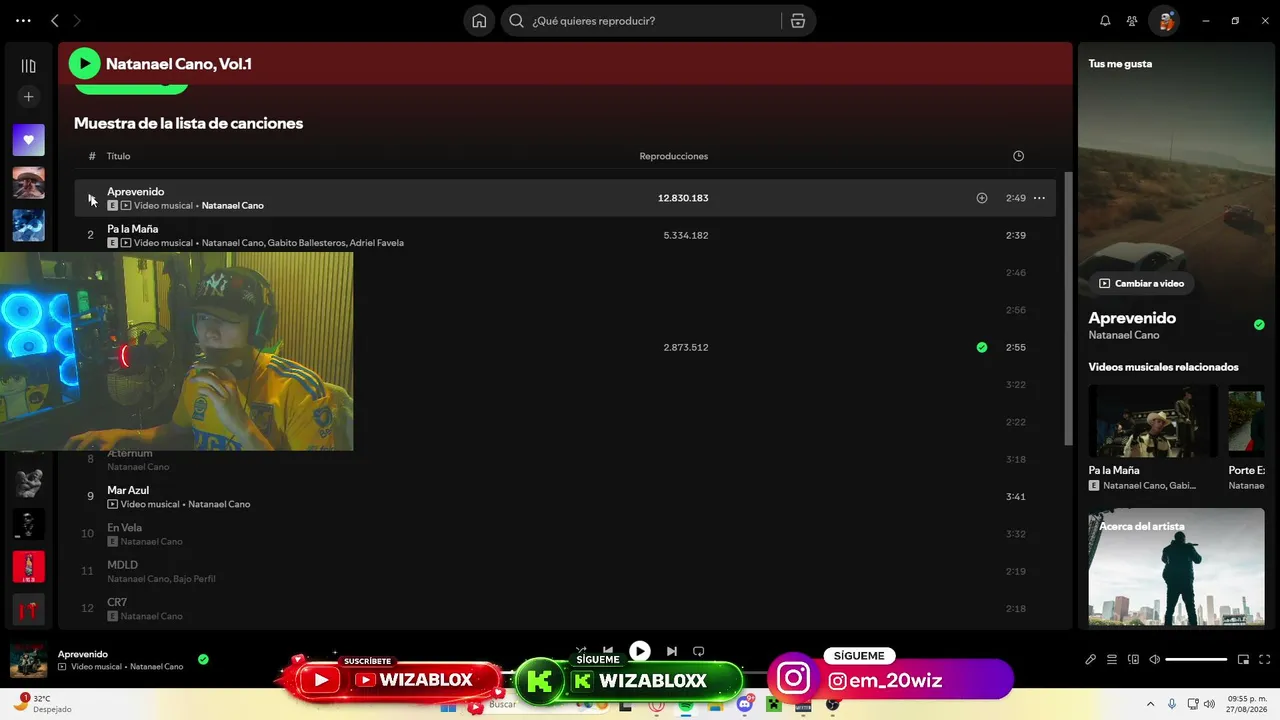Select the MDLD track

(565, 571)
